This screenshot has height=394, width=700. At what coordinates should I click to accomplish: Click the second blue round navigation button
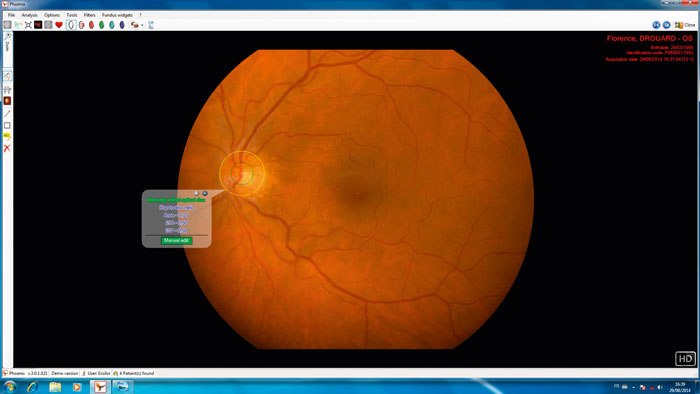(667, 25)
